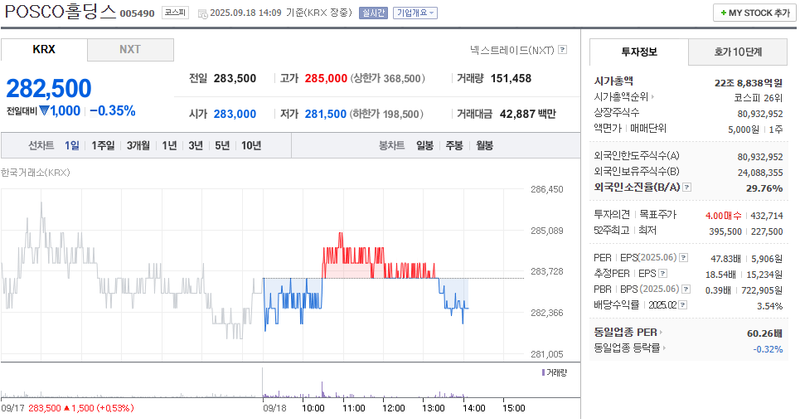Click the 4.00매수 investment opinion
Viewport: 800px width, 419px height.
723,216
